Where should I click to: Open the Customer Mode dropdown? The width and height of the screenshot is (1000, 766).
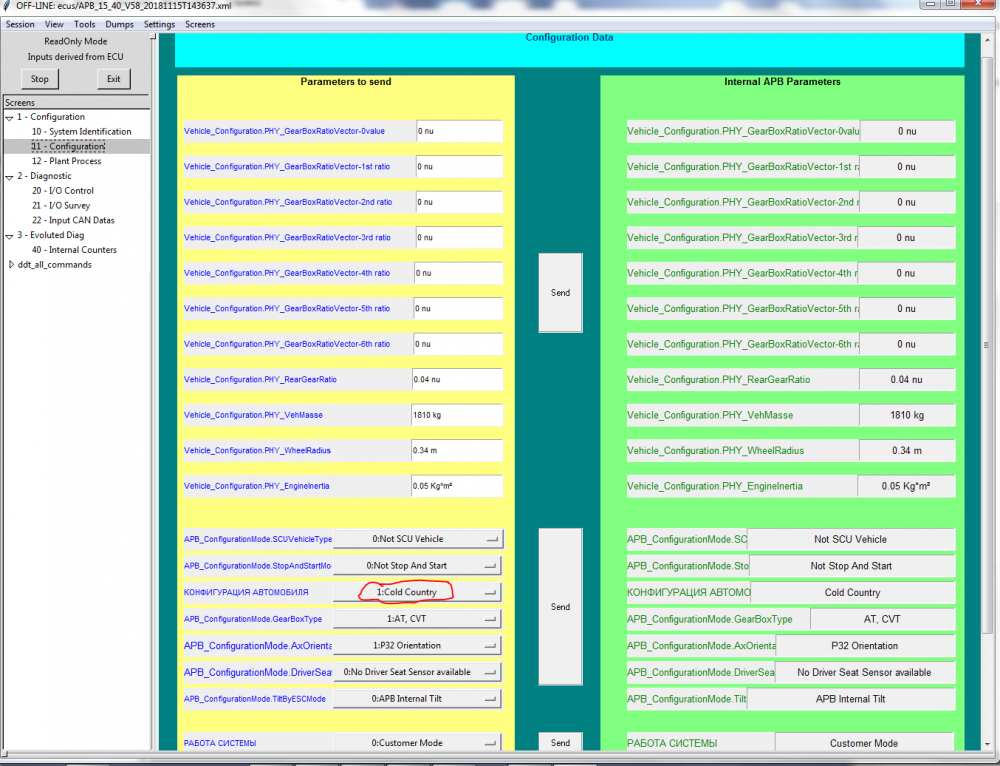pos(418,743)
